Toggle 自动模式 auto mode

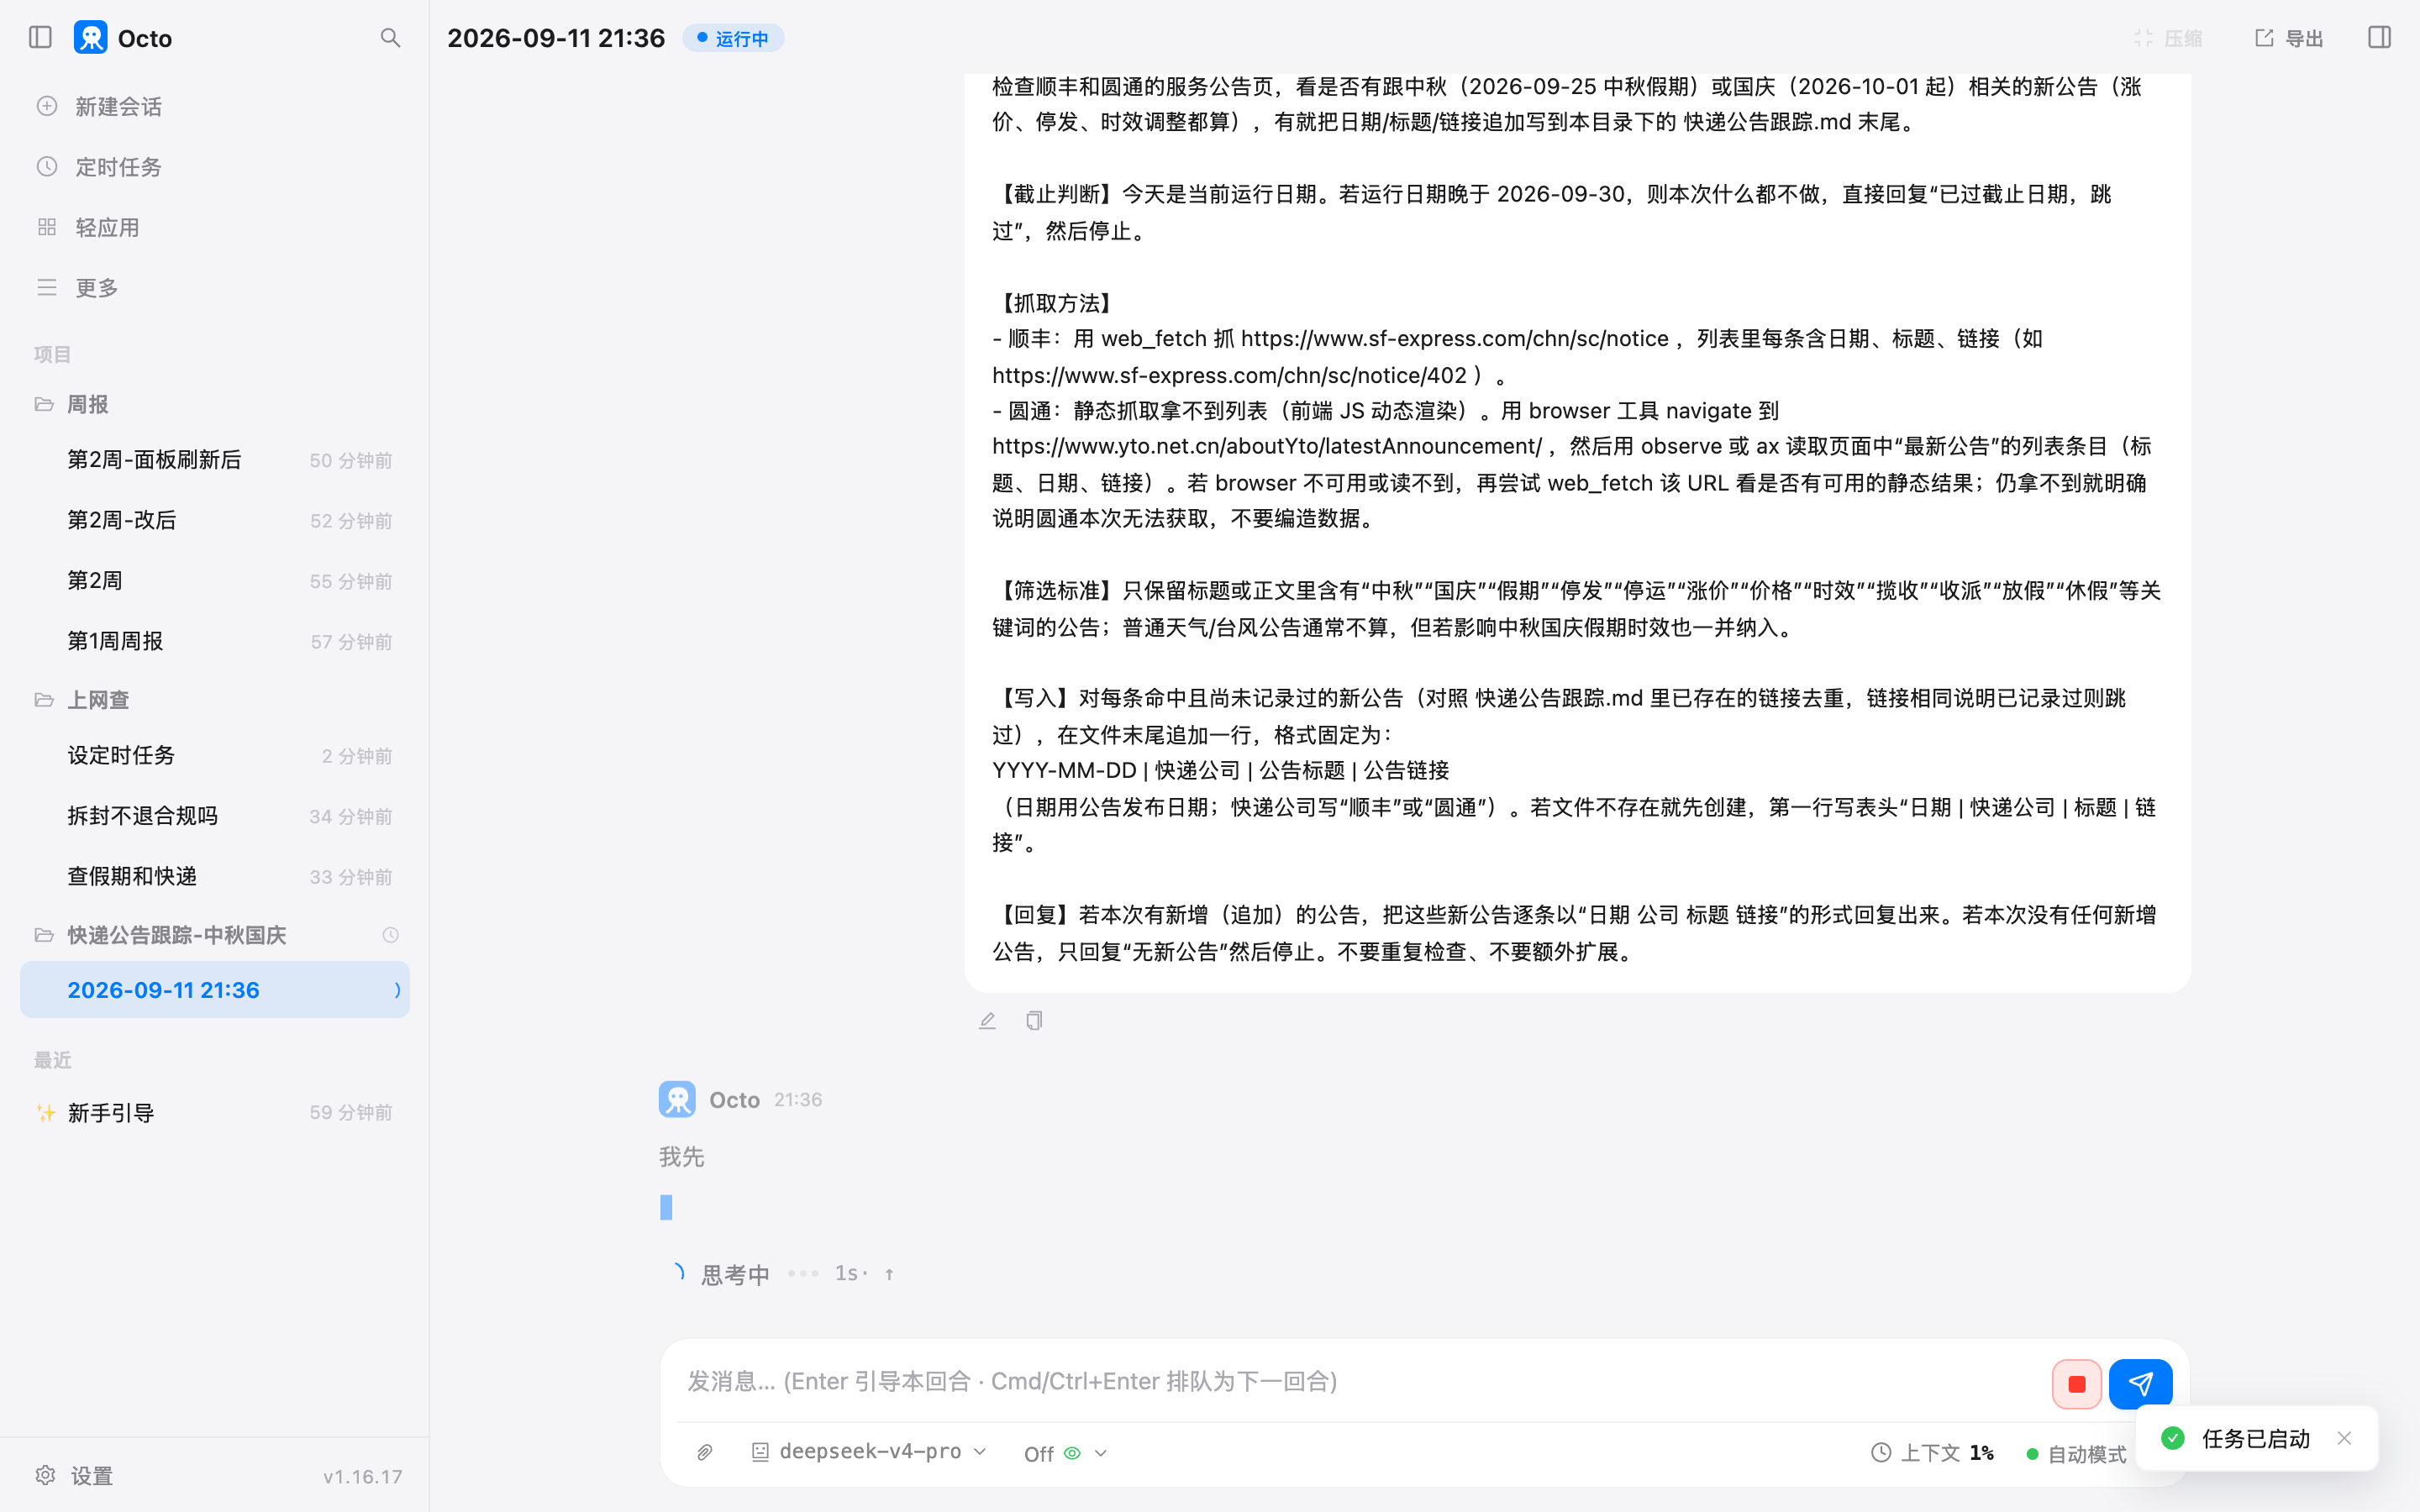(x=2076, y=1454)
